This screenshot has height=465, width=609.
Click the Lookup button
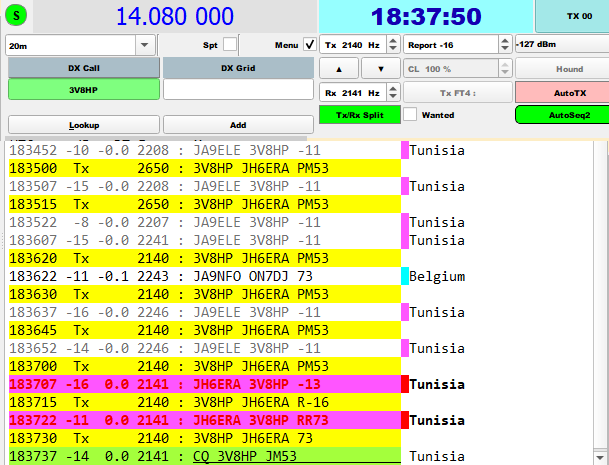84,125
